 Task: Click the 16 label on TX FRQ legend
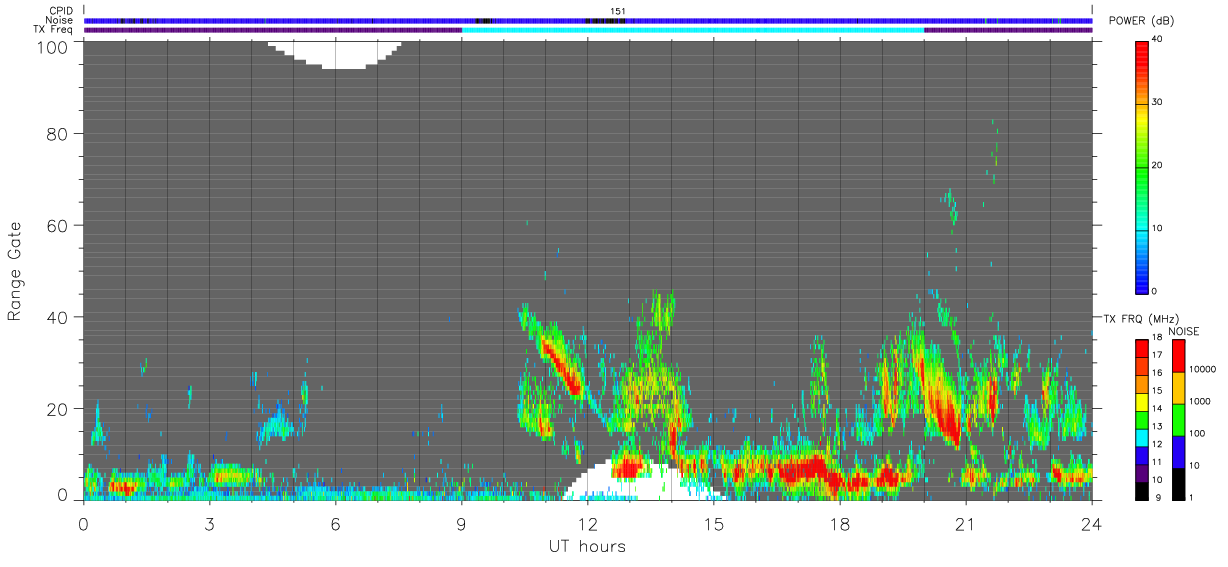(x=1157, y=372)
